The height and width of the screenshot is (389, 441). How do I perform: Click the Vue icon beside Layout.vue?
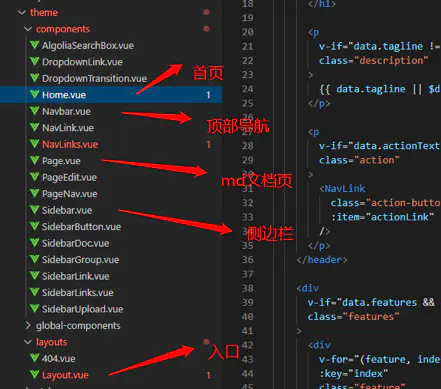34,375
